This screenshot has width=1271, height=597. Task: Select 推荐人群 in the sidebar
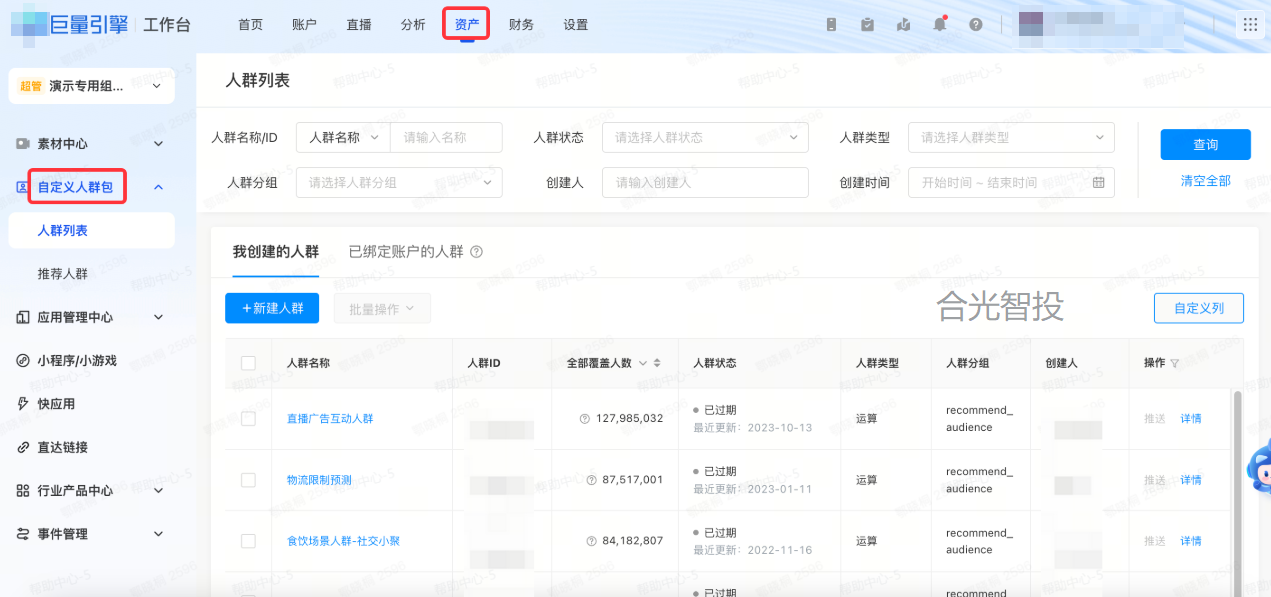click(x=63, y=274)
